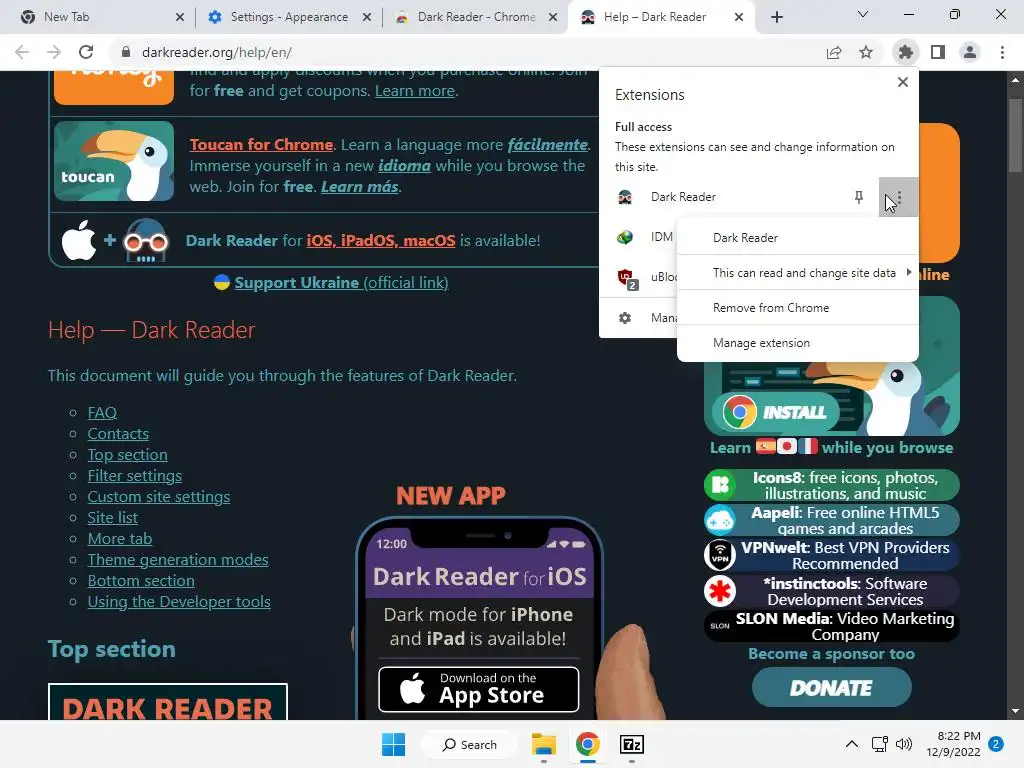Image resolution: width=1024 pixels, height=768 pixels.
Task: Jump to Bottom section link
Action: [x=141, y=581]
